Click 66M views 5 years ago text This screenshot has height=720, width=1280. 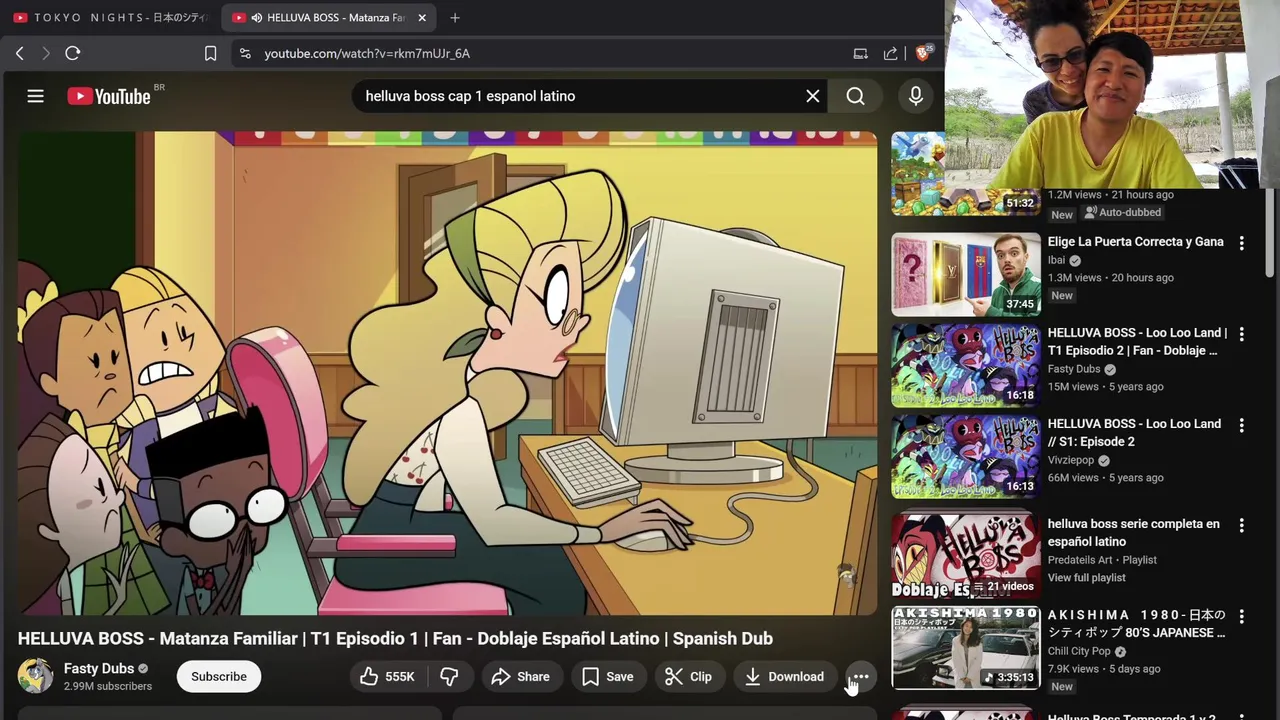1105,478
